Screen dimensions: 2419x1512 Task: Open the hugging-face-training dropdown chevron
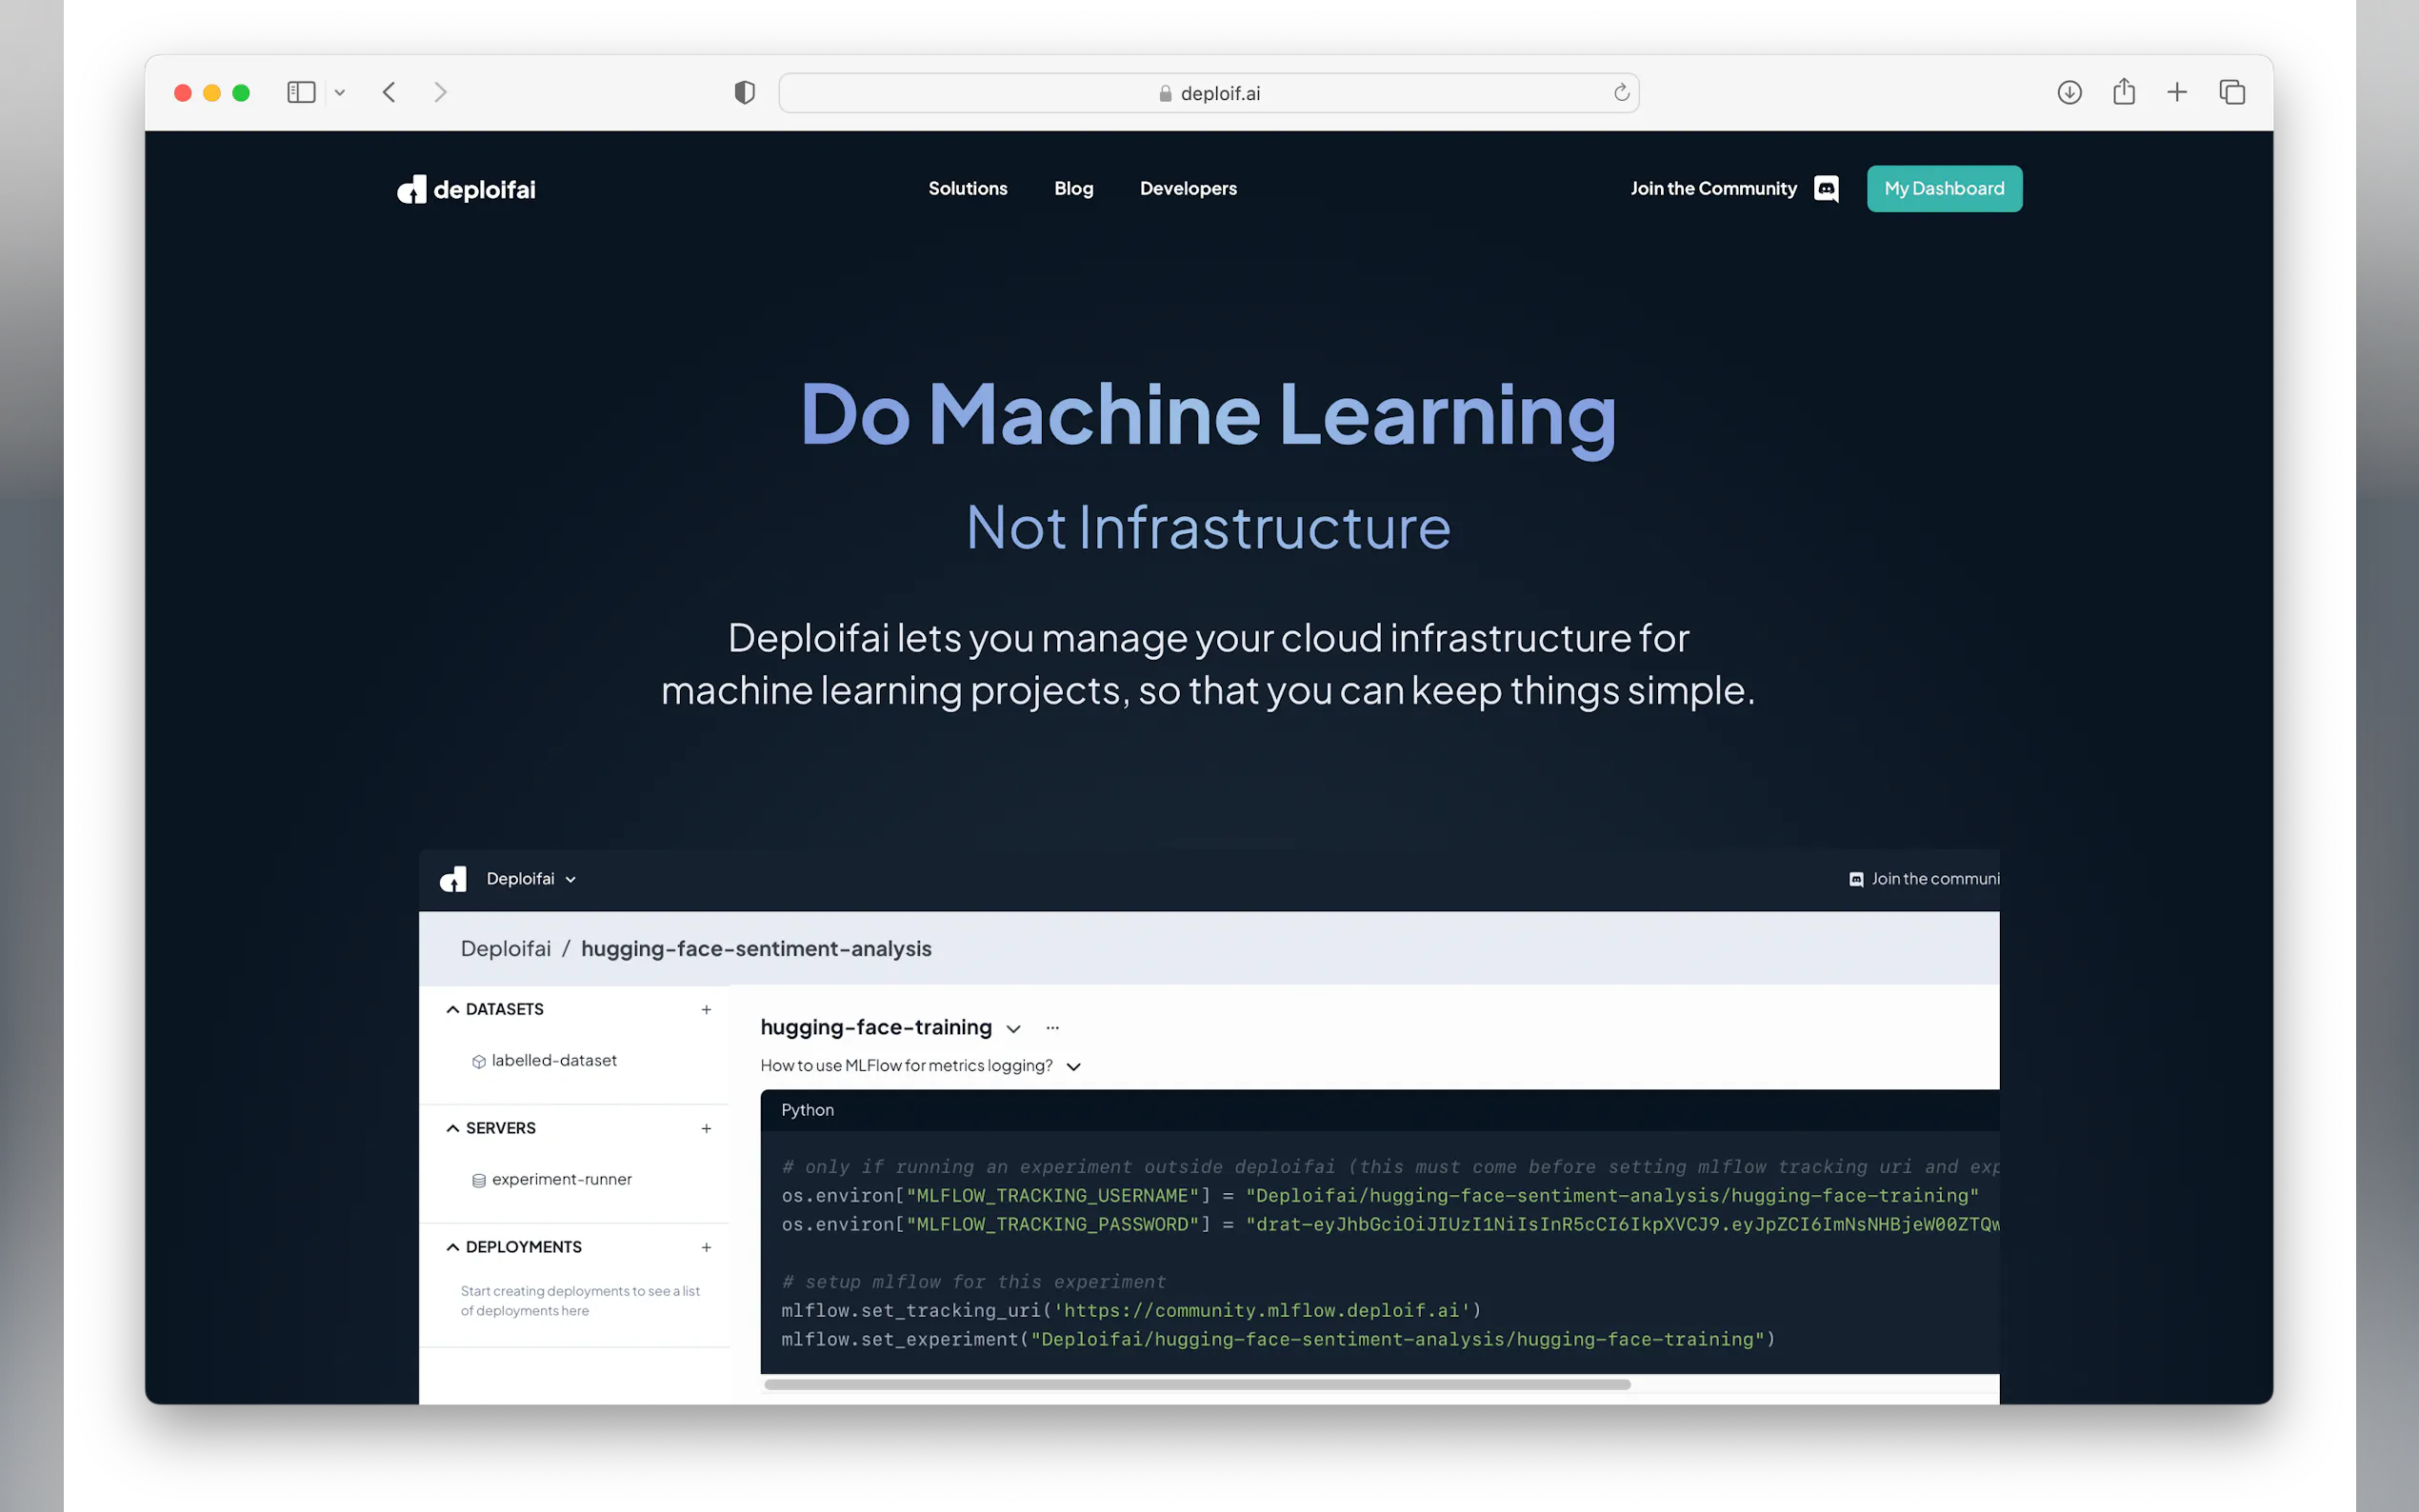[1013, 1029]
